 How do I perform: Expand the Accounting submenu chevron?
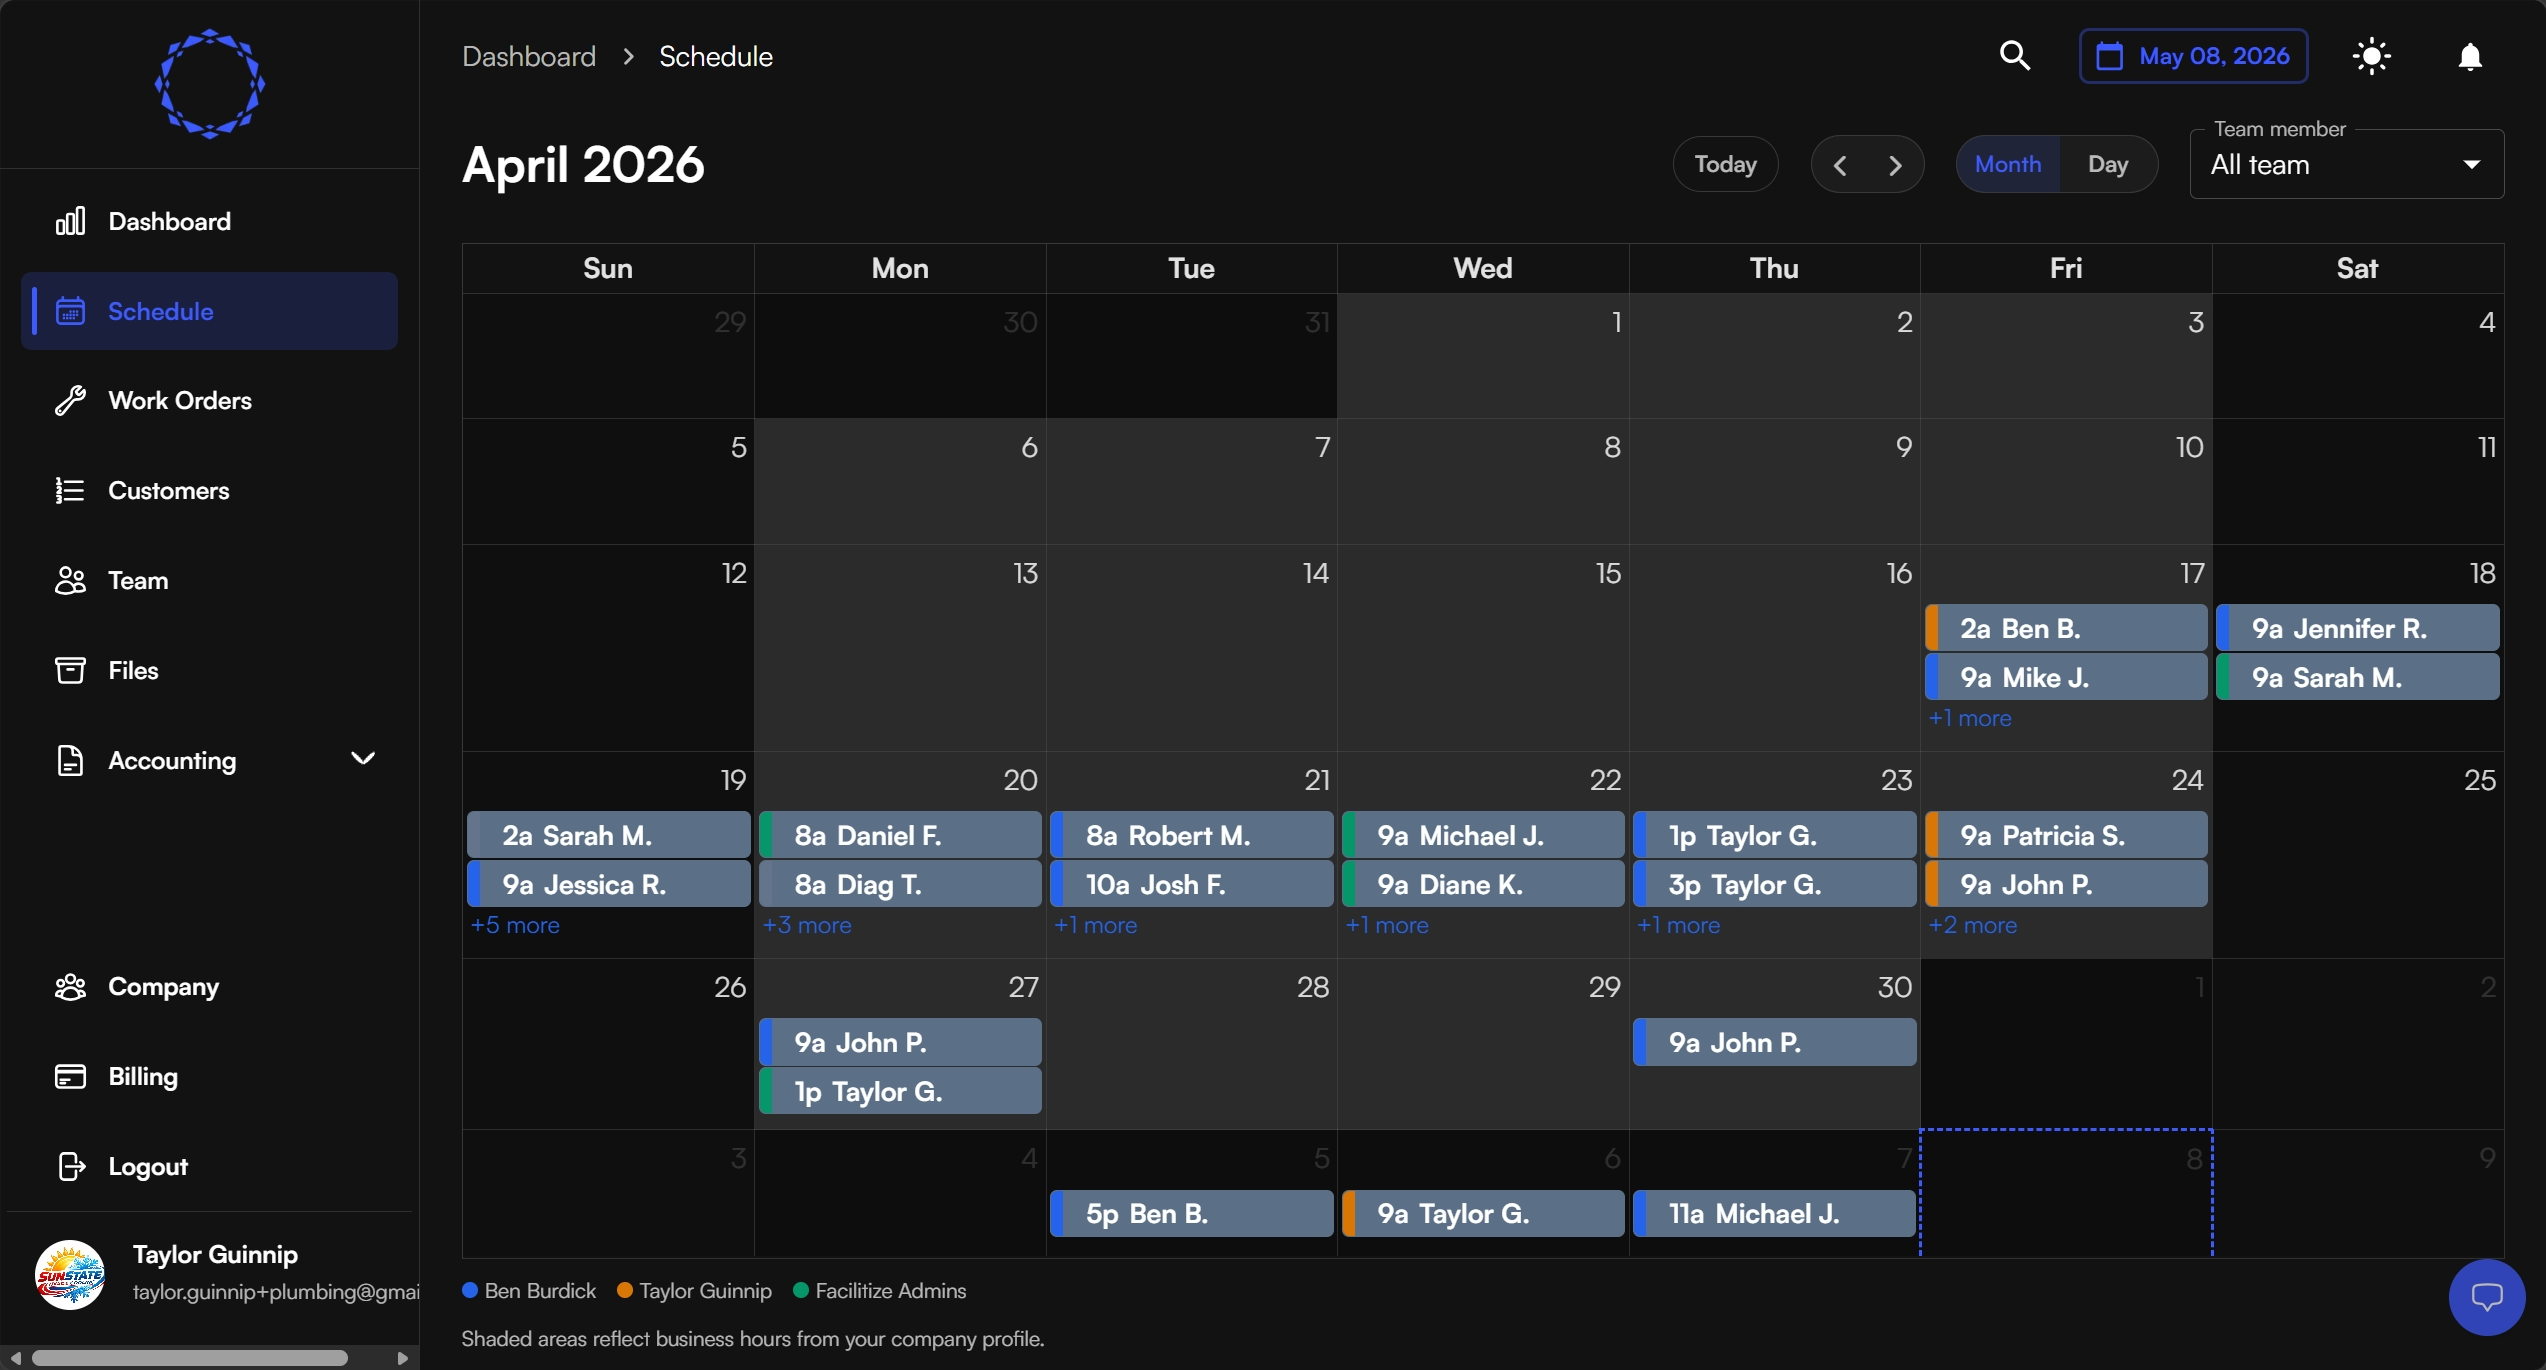363,759
